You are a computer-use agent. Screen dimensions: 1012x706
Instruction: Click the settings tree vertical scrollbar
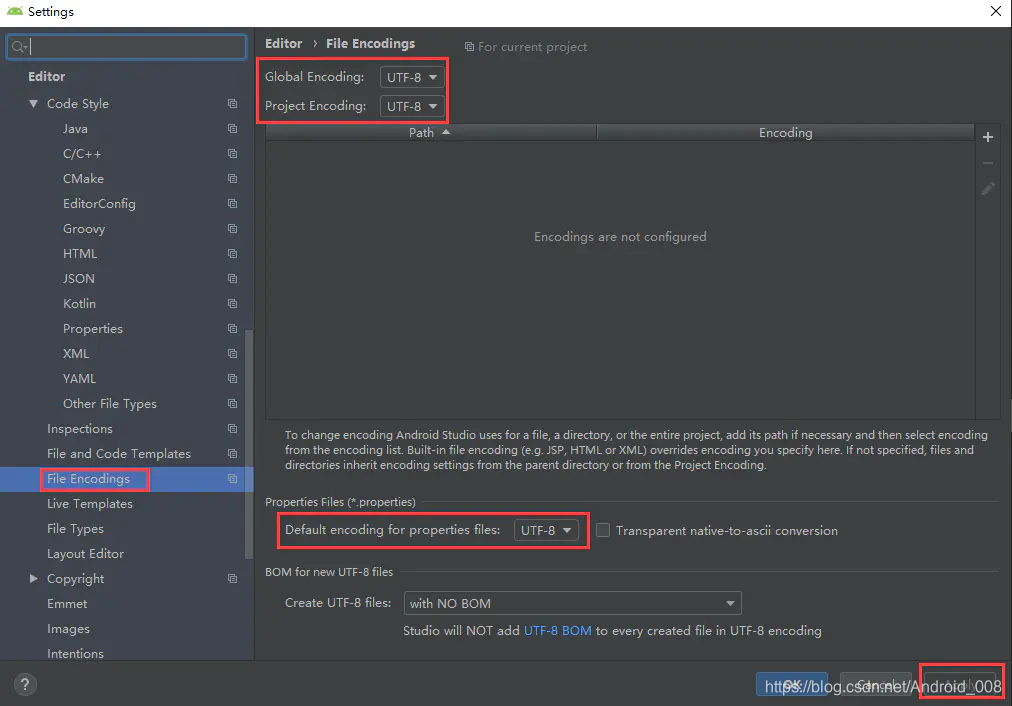(x=249, y=444)
